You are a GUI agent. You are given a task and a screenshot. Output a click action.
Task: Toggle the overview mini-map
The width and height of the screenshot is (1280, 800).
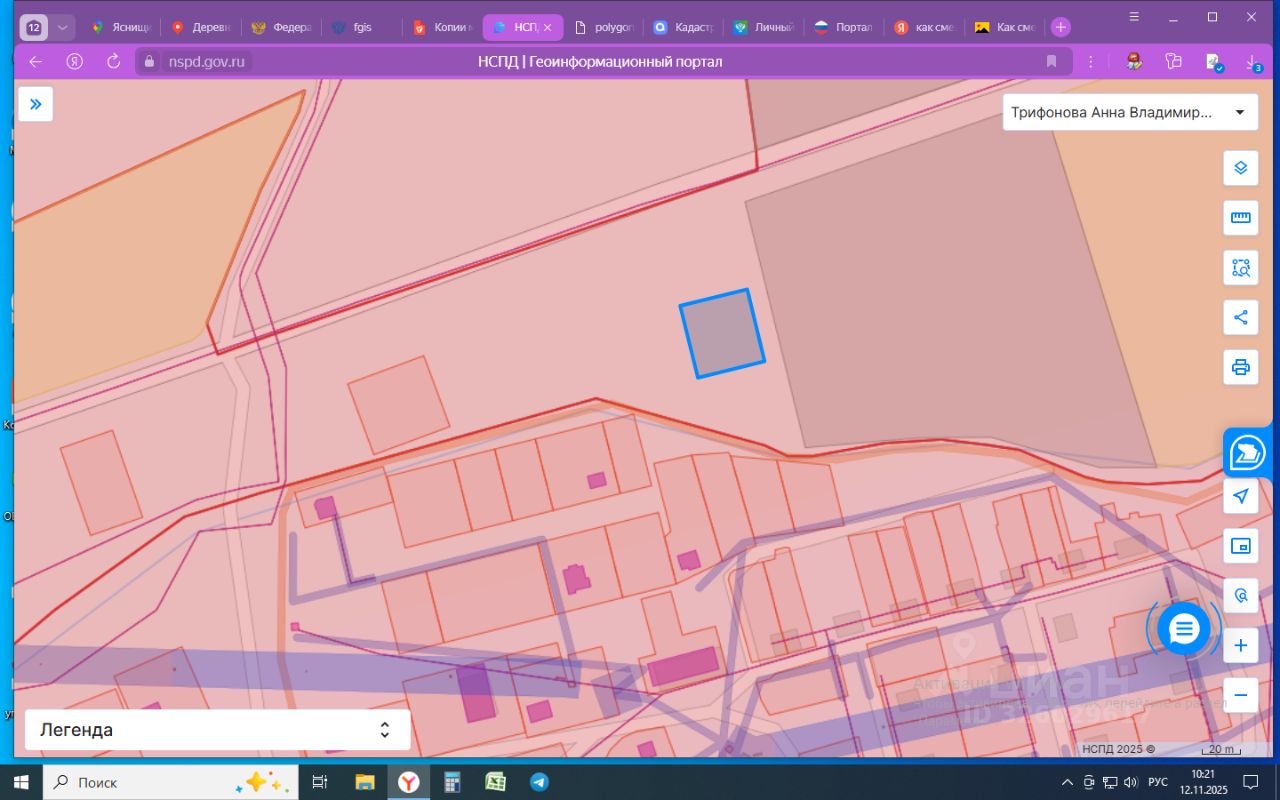1241,546
